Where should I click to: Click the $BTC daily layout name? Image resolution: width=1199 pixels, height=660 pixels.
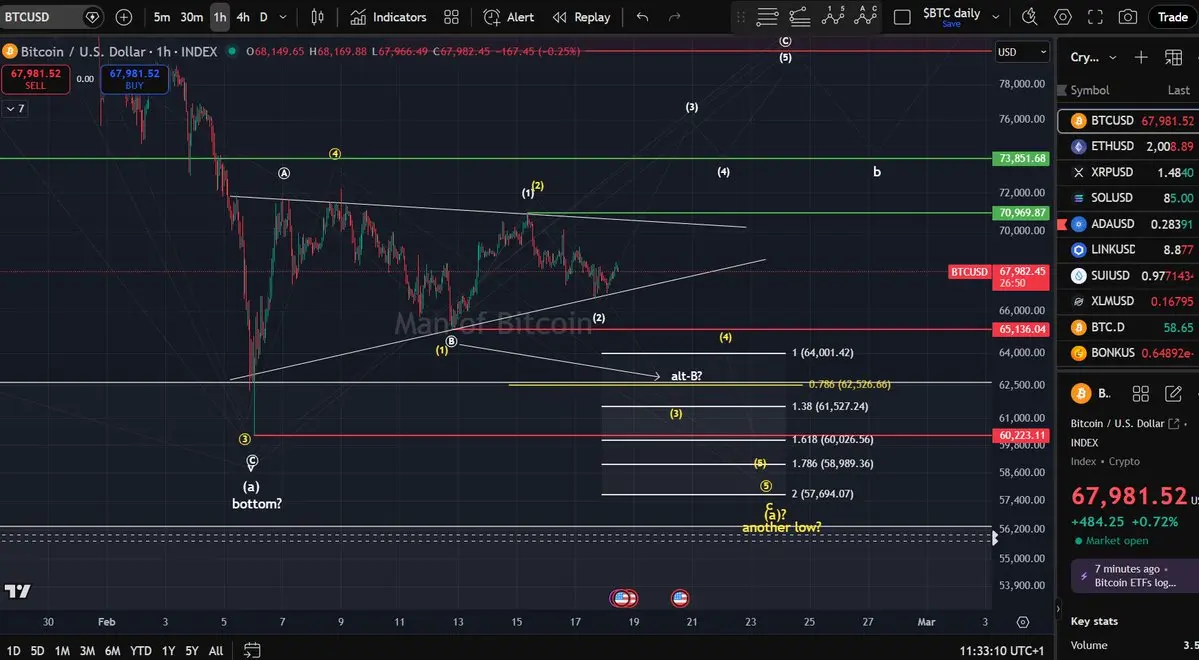pos(951,13)
